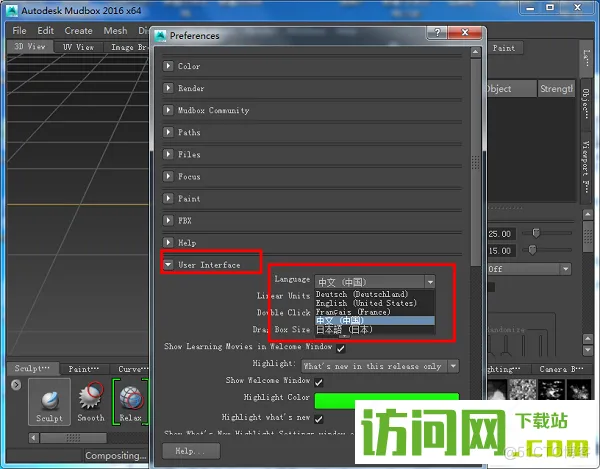Screen dimensions: 600x469
Task: Click the 25.00 value field
Action: pyautogui.click(x=501, y=234)
